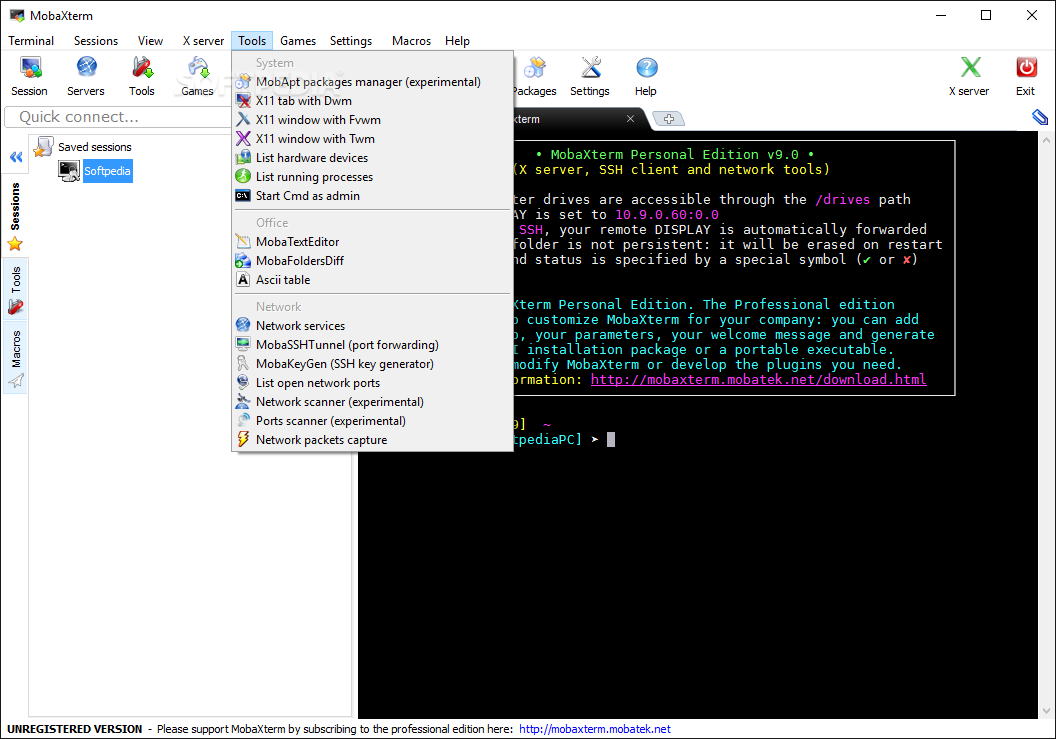Open the Servers toolbar icon

(x=86, y=76)
